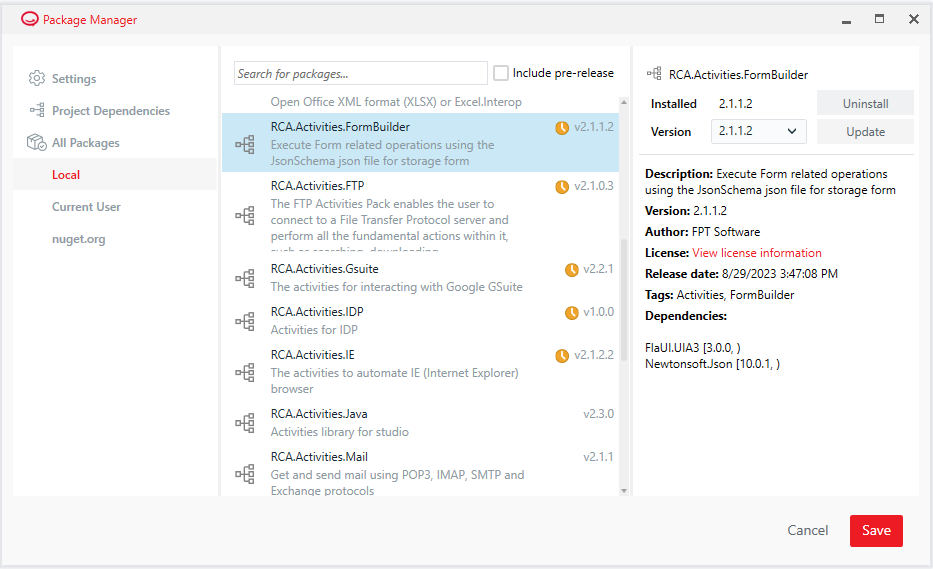
Task: Click the RCA.Activities.Mail package icon
Action: pos(245,474)
